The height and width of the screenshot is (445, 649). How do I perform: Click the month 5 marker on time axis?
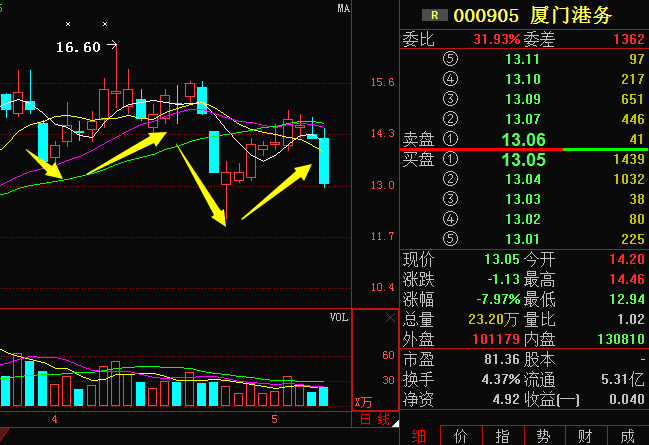tap(274, 419)
